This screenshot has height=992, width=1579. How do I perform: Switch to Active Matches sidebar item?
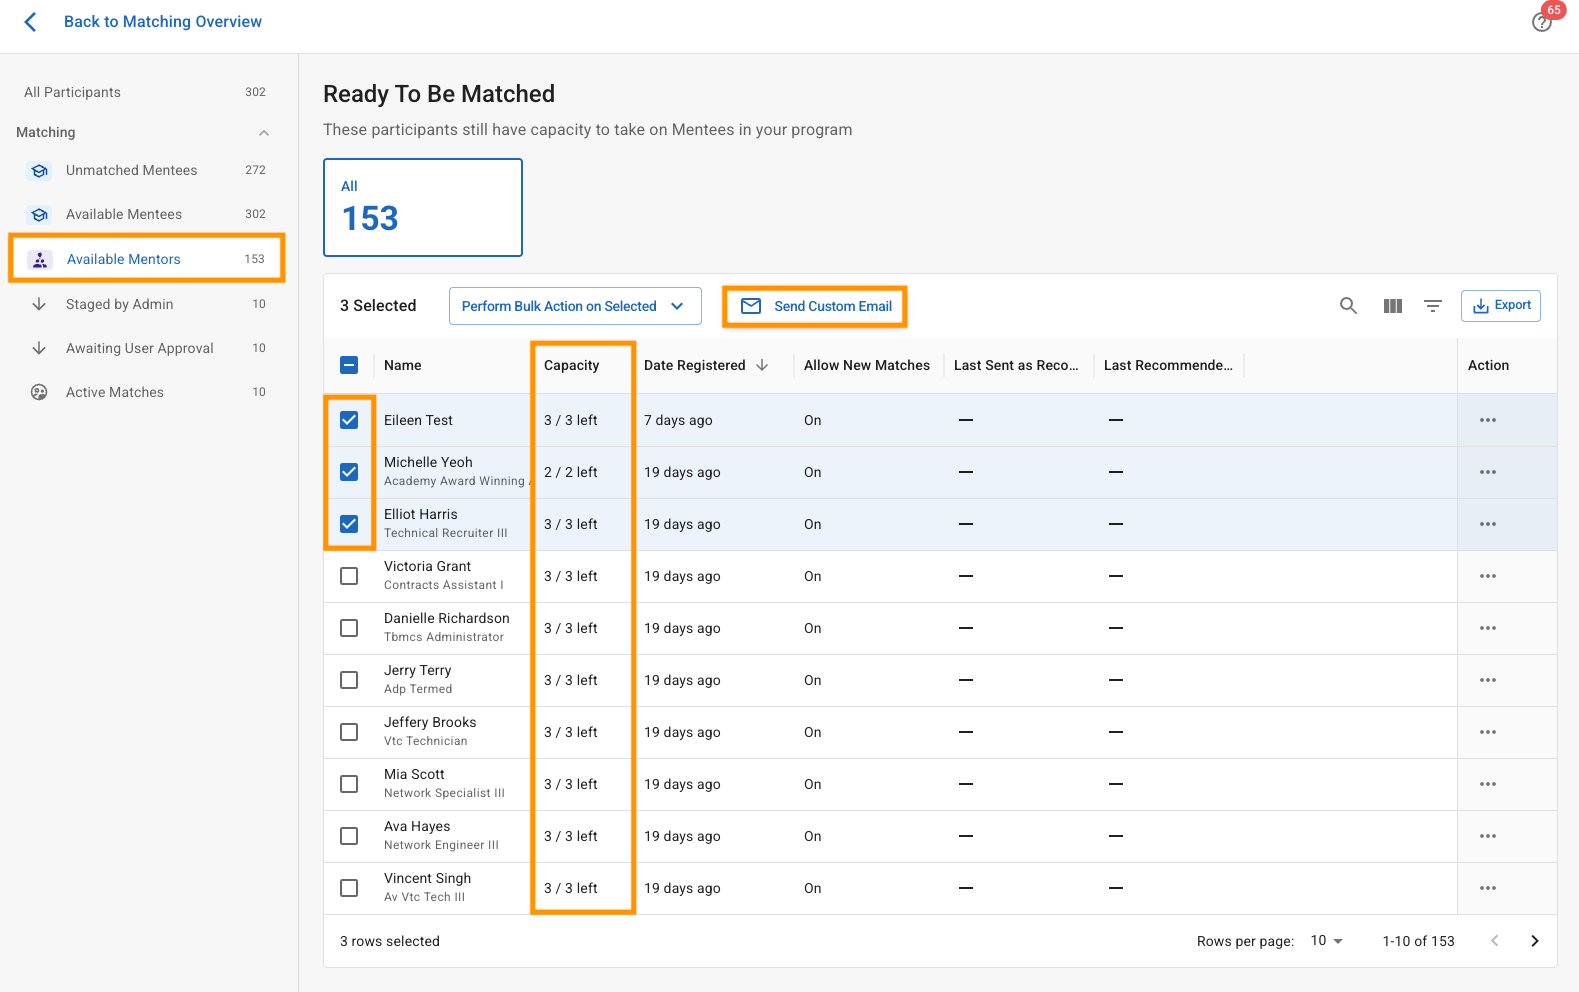(115, 392)
